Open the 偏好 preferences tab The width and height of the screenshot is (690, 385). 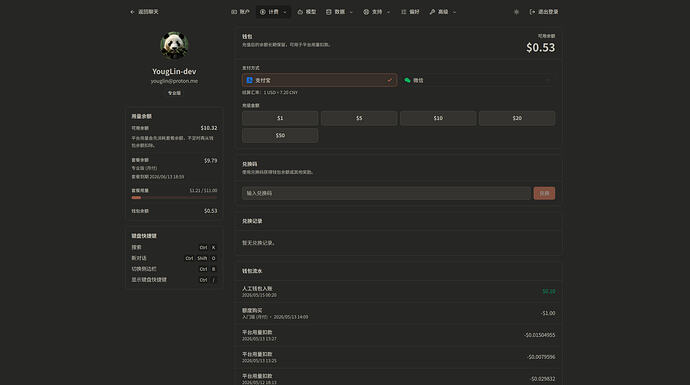(410, 12)
